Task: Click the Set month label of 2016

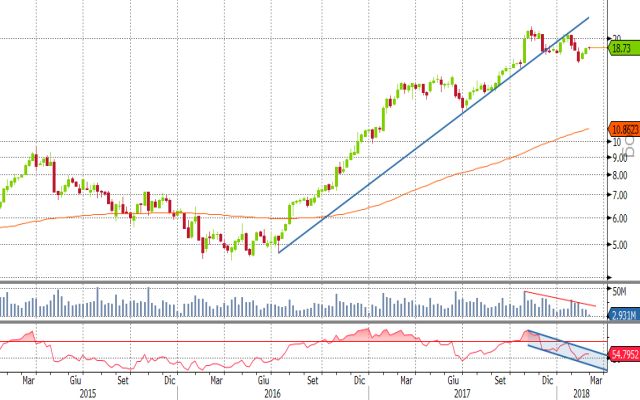Action: point(312,380)
